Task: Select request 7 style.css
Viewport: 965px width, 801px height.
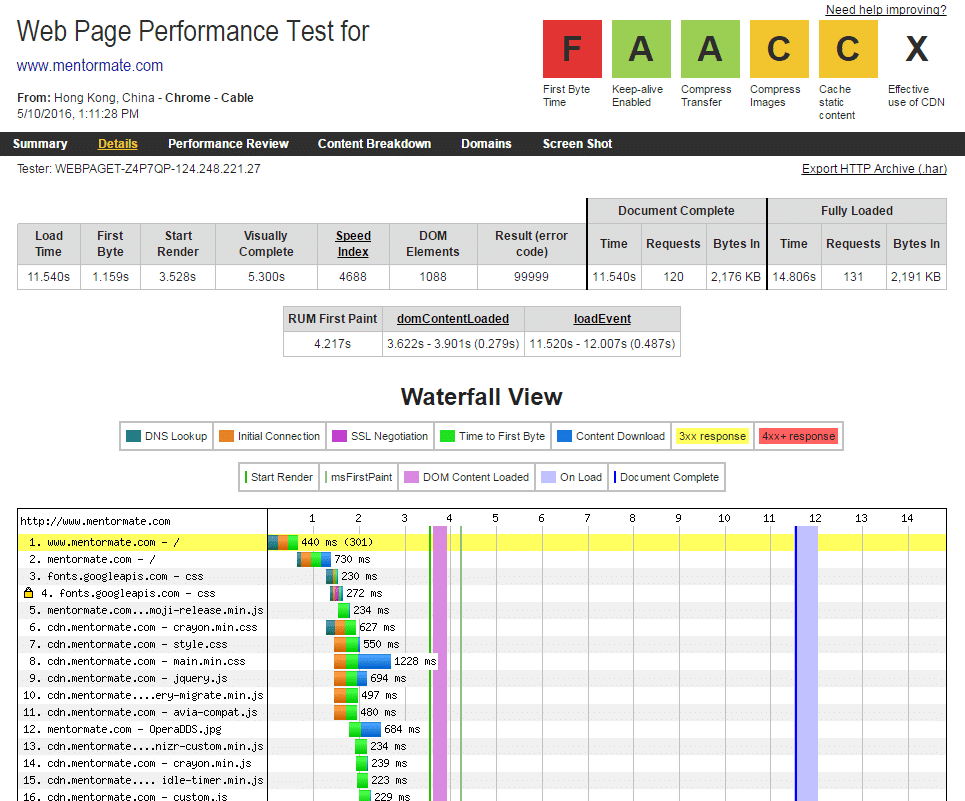Action: pyautogui.click(x=128, y=644)
